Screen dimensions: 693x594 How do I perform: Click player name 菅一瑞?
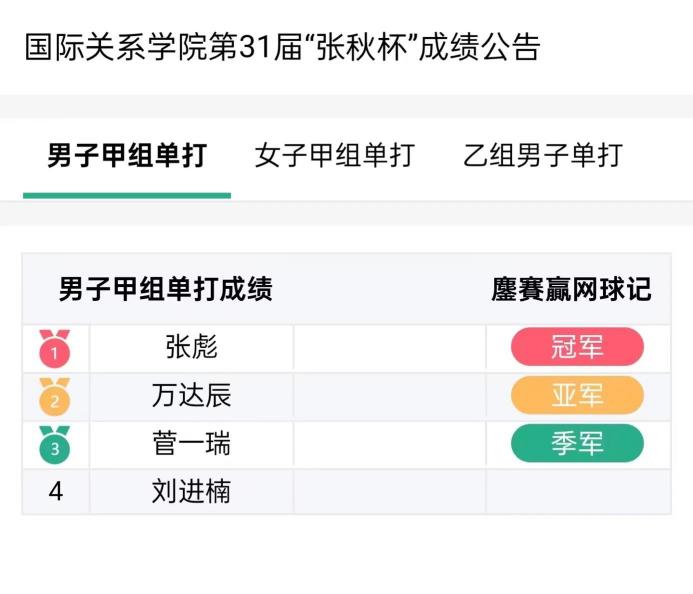point(191,443)
